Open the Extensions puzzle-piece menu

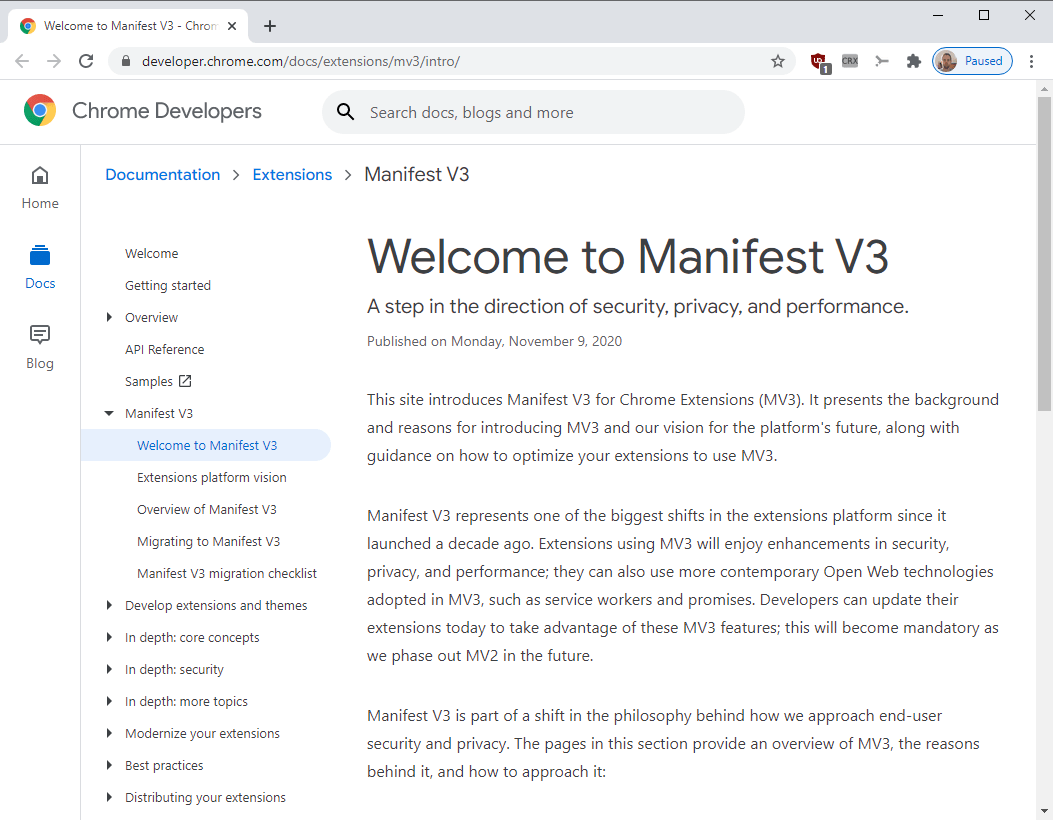tap(913, 61)
